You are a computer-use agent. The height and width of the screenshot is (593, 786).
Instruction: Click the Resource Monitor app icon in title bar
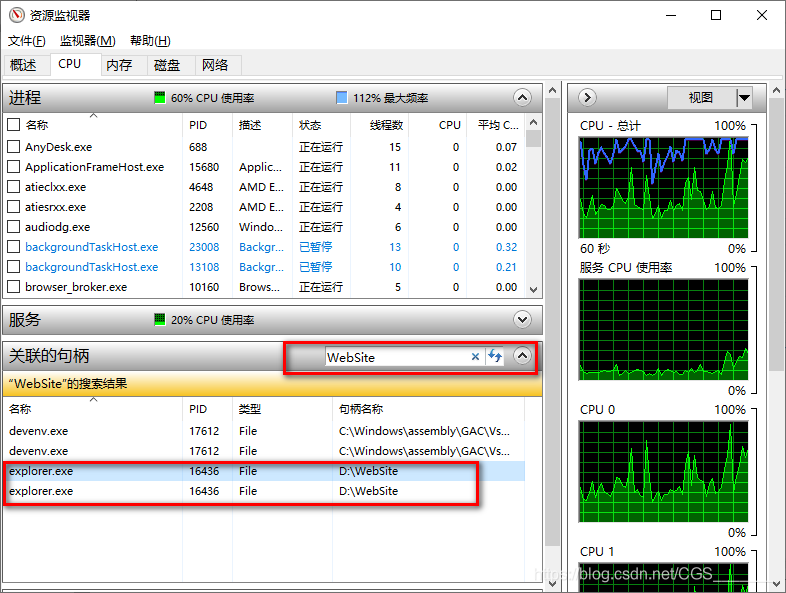point(16,15)
